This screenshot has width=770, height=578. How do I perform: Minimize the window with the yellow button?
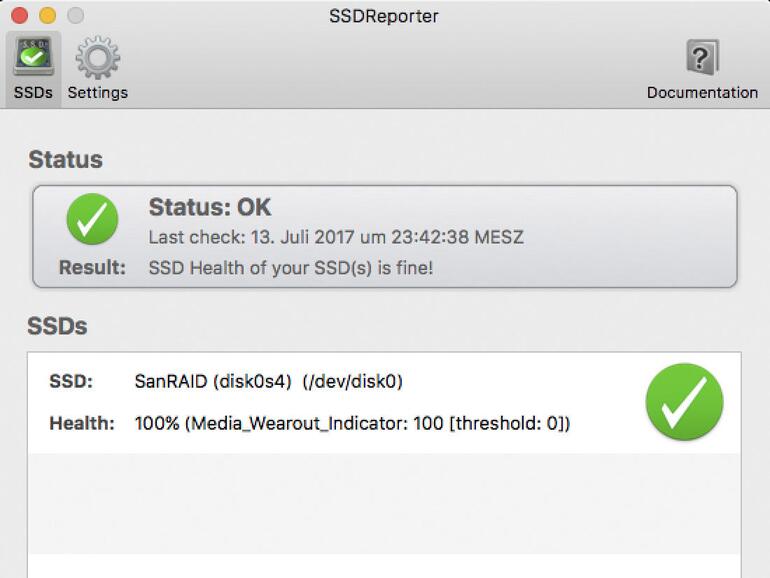pos(47,16)
